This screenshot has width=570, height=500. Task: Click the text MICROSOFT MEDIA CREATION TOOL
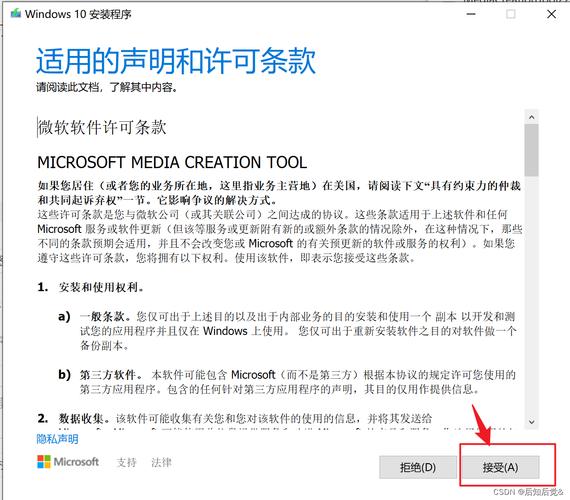coord(172,162)
